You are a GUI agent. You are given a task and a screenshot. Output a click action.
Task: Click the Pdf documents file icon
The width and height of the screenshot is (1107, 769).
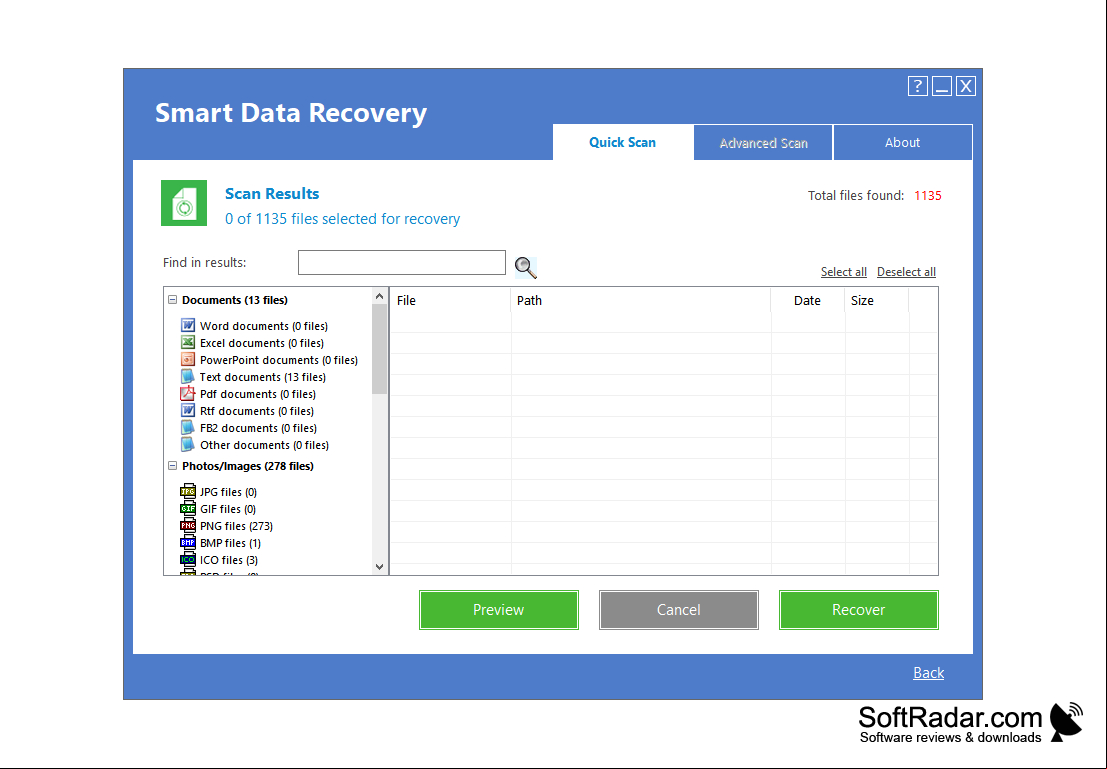[x=187, y=393]
